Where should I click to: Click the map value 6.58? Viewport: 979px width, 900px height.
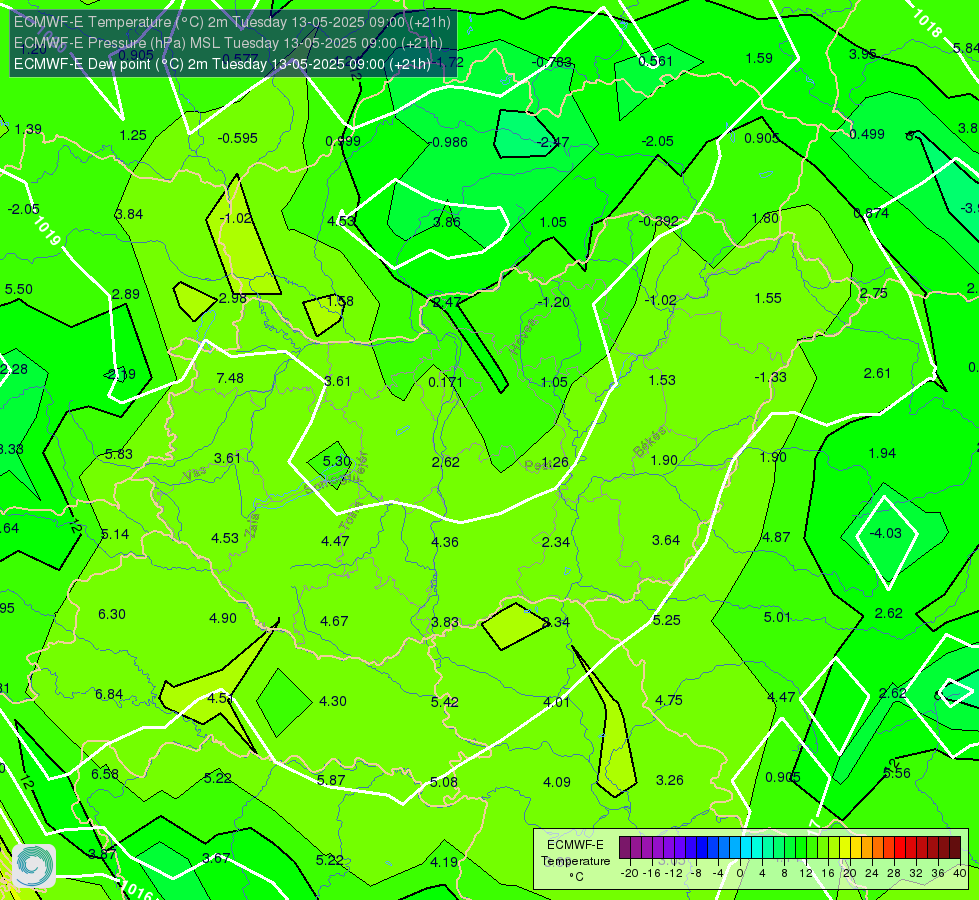tap(105, 774)
